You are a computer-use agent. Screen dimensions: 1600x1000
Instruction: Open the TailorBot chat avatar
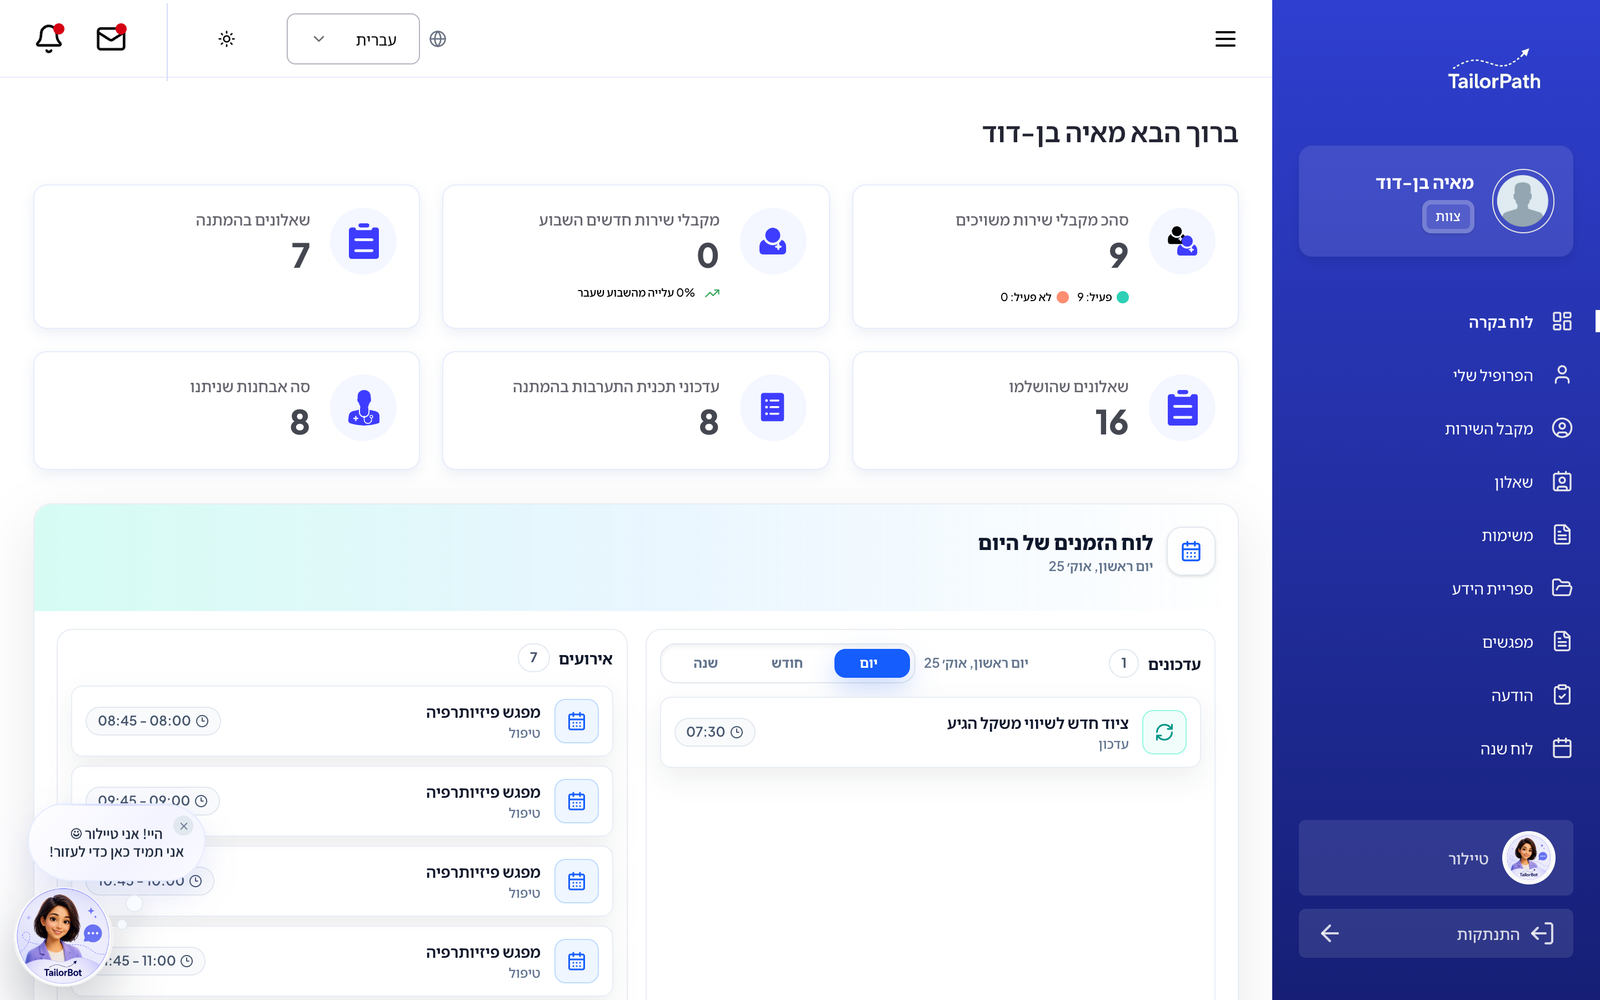(x=62, y=936)
